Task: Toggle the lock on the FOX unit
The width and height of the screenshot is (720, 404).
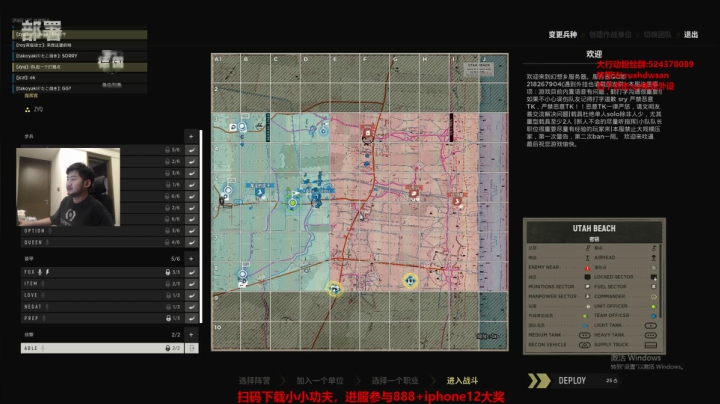Action: point(168,272)
